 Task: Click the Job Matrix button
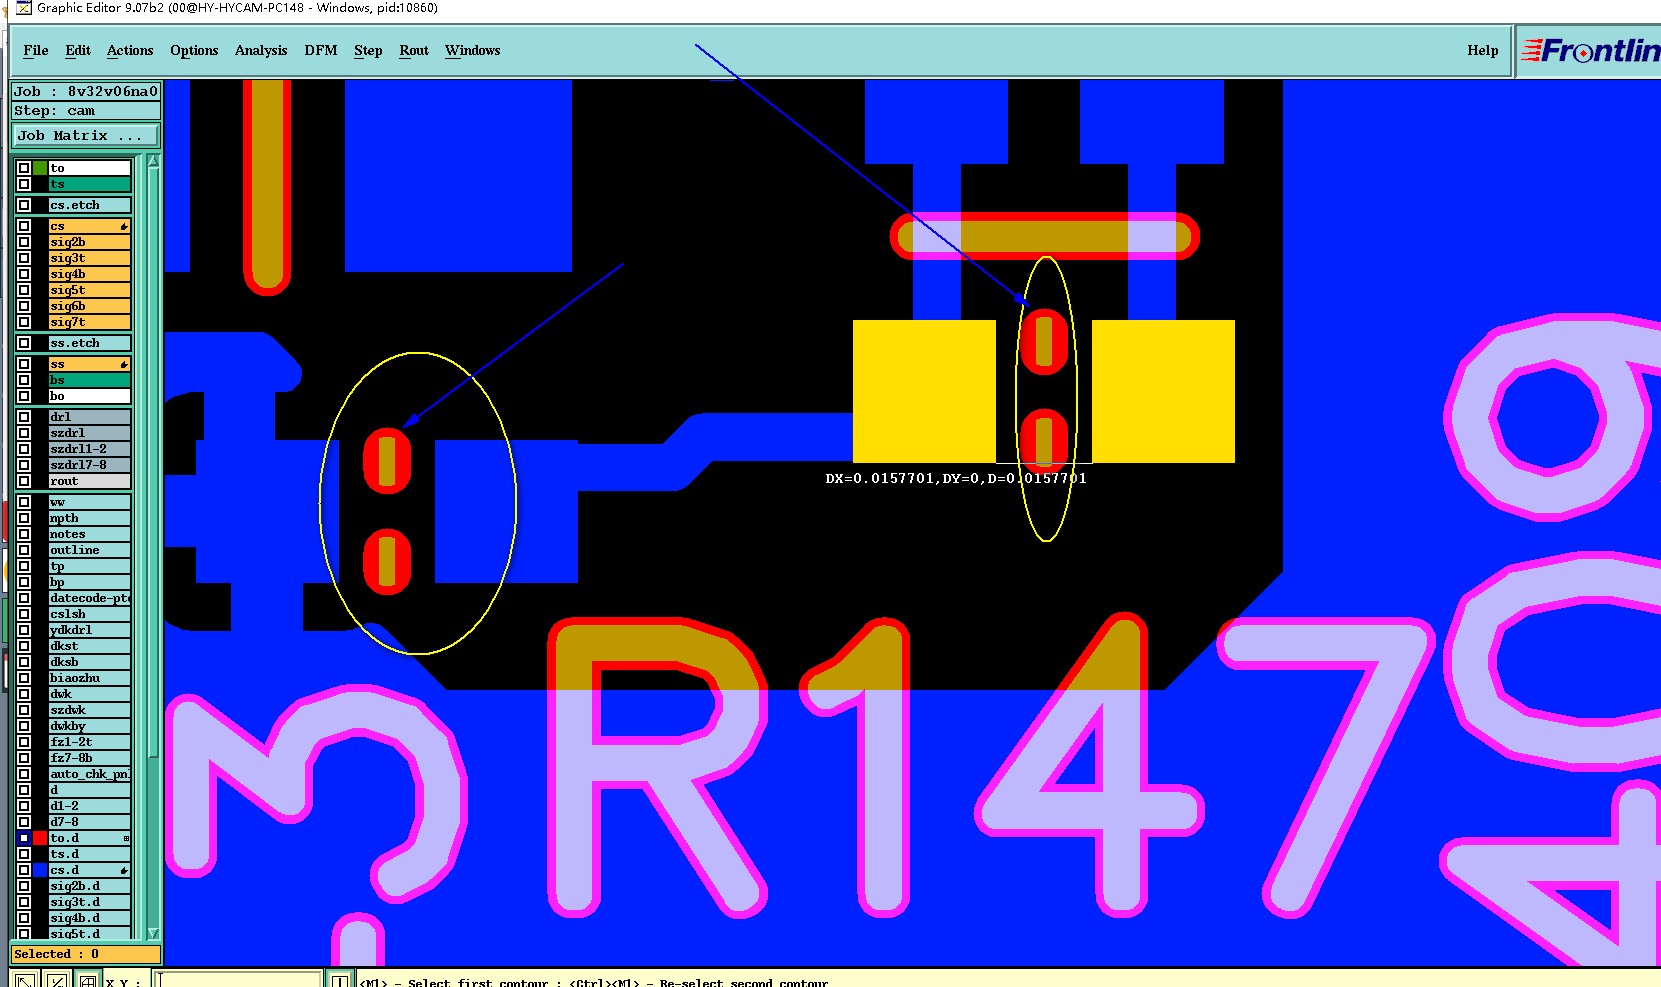pyautogui.click(x=86, y=135)
